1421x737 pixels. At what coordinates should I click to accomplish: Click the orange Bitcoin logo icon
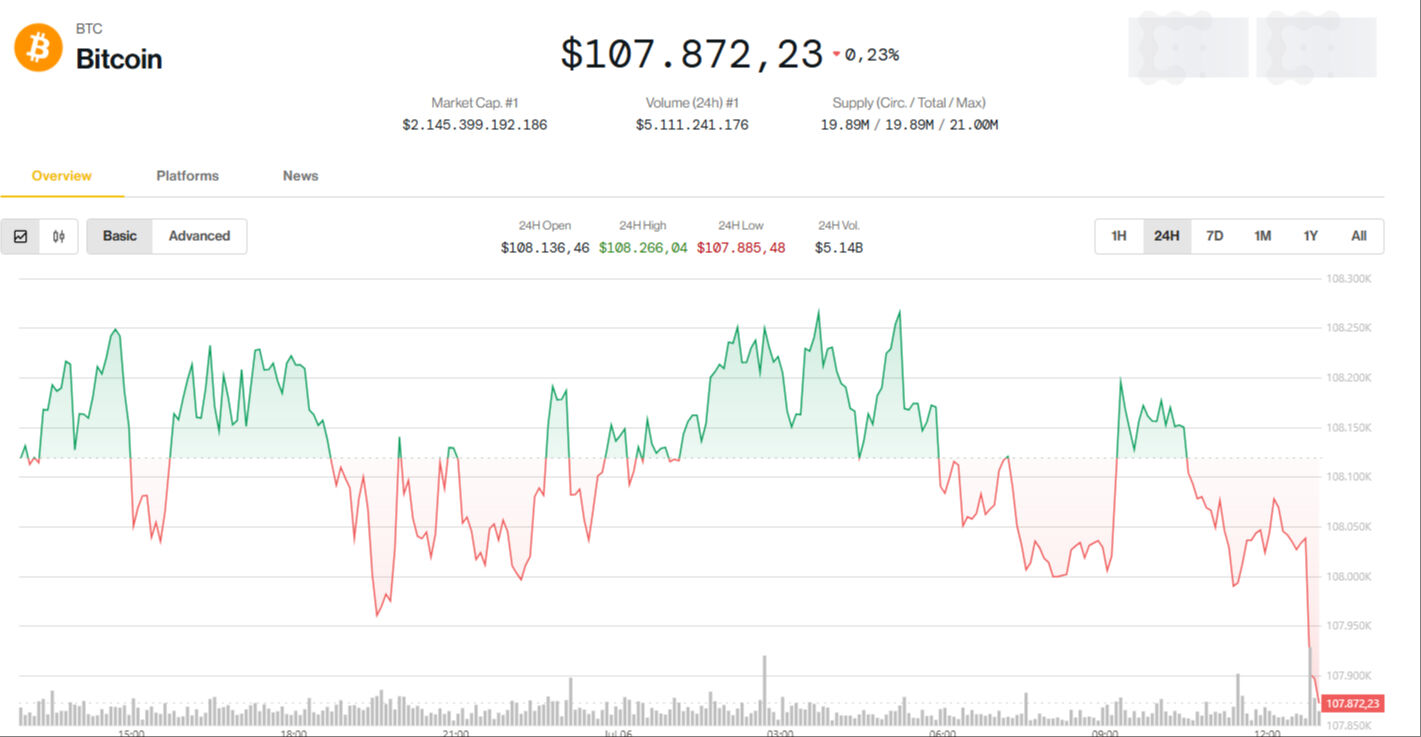[x=38, y=48]
